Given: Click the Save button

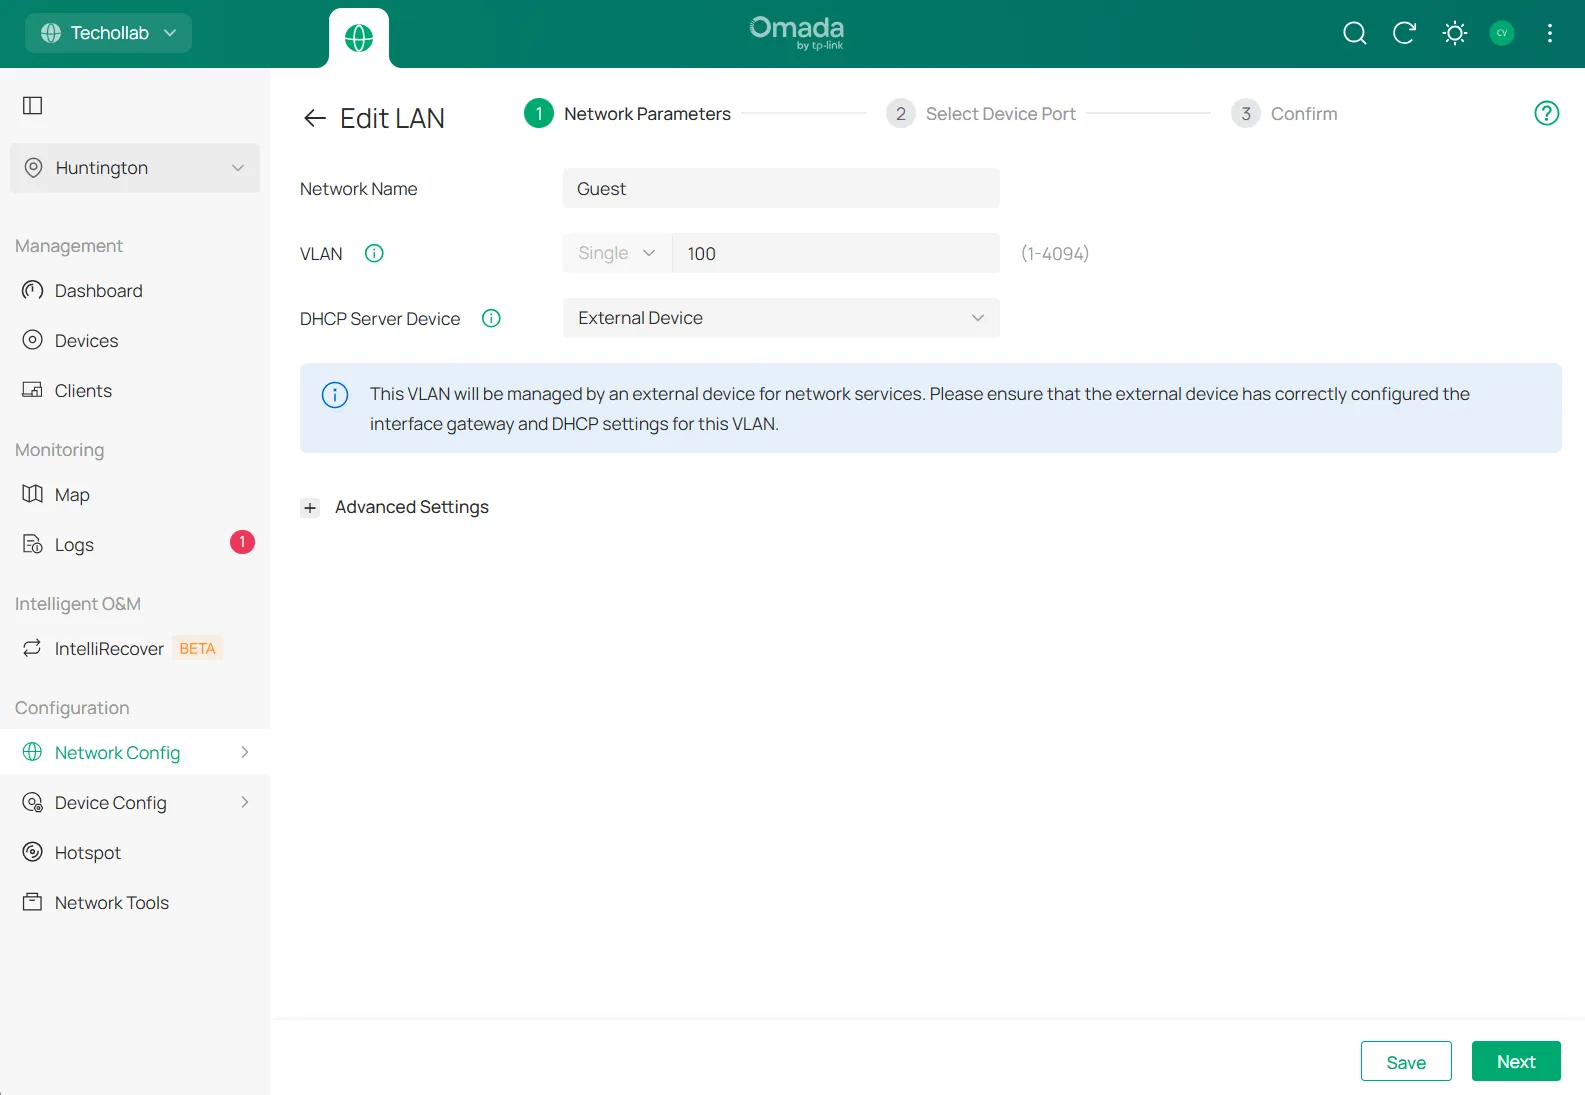Looking at the screenshot, I should click(x=1406, y=1062).
